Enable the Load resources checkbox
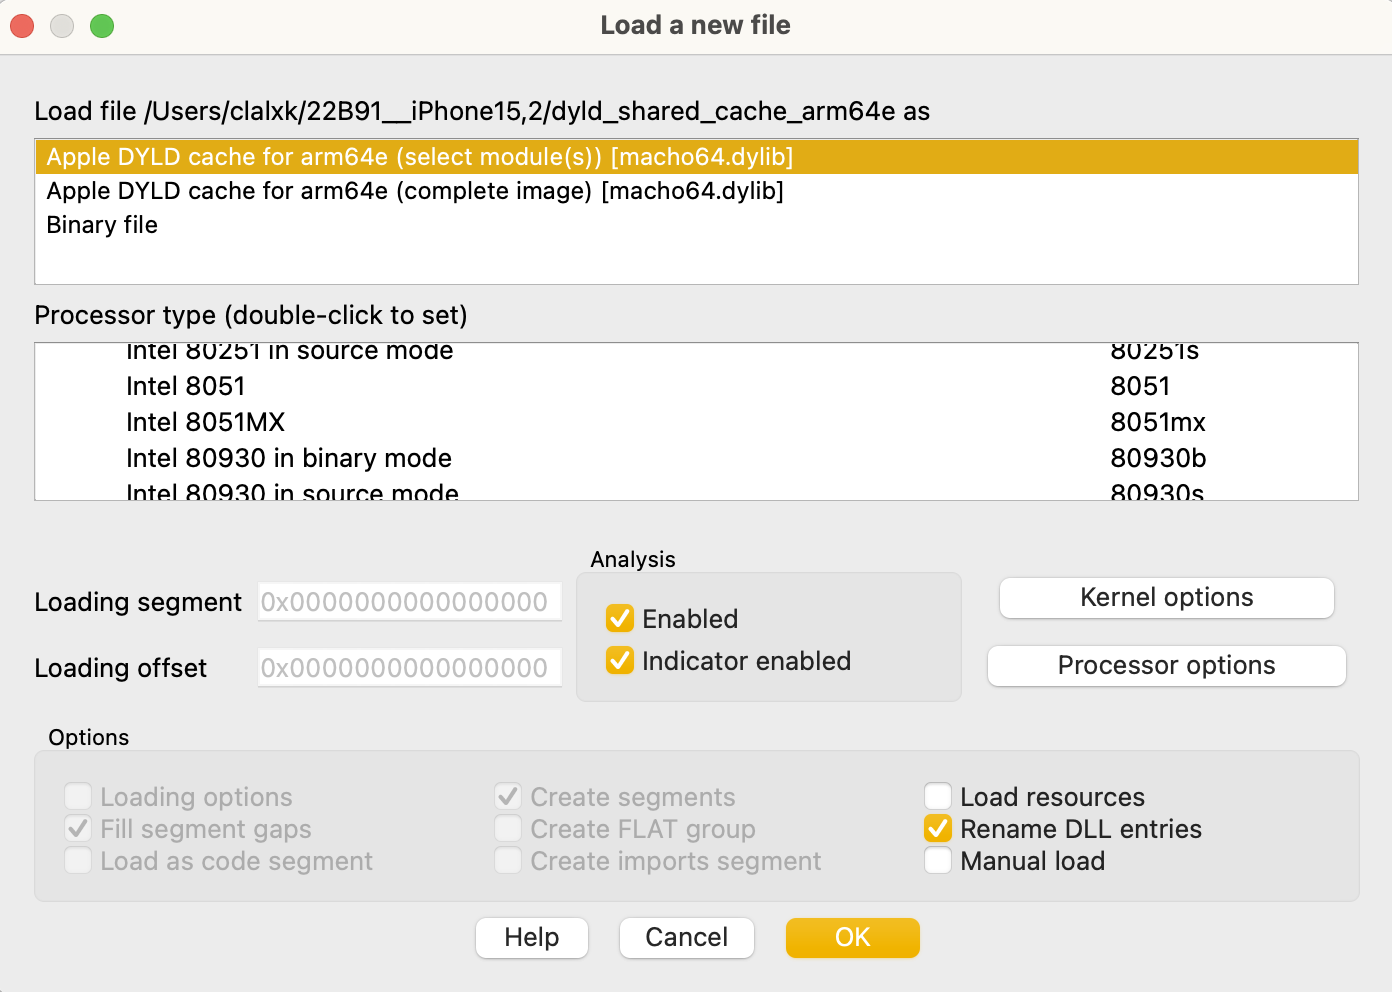Screen dimensions: 1392x992 point(938,797)
